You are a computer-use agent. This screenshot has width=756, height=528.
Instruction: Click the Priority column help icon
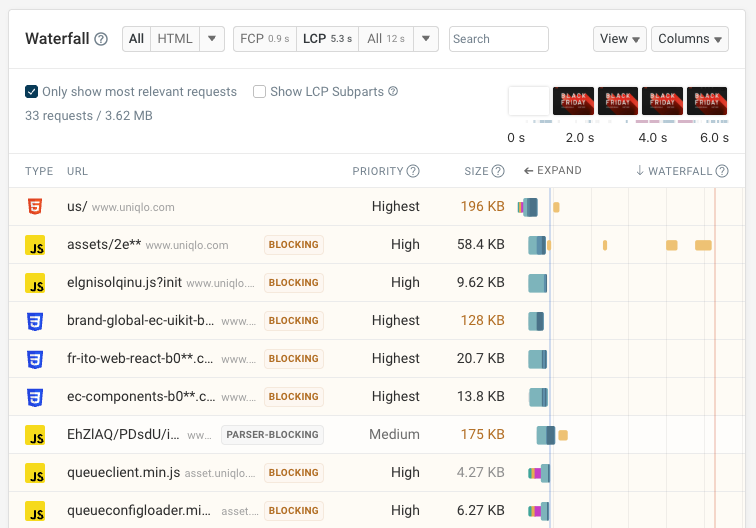[x=413, y=171]
